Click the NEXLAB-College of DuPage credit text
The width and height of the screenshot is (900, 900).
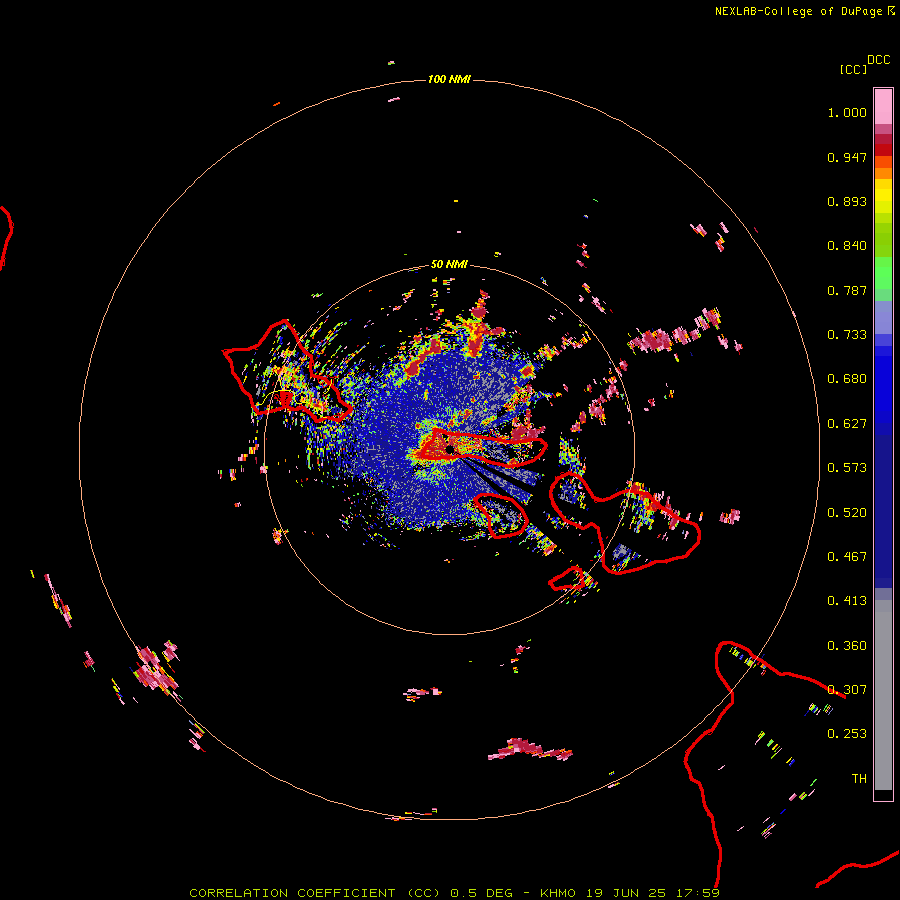(x=798, y=11)
